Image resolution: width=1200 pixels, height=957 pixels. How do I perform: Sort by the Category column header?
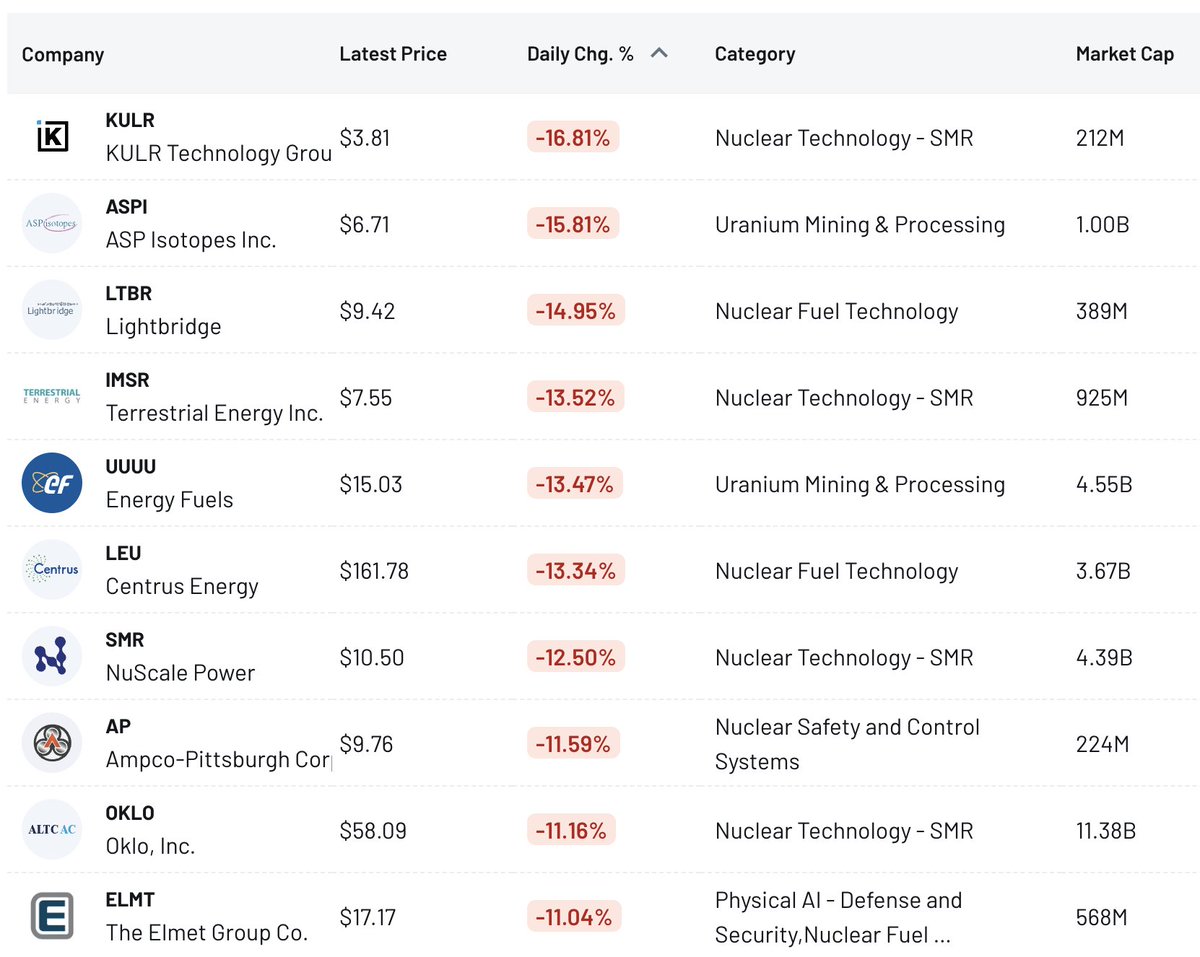click(755, 54)
